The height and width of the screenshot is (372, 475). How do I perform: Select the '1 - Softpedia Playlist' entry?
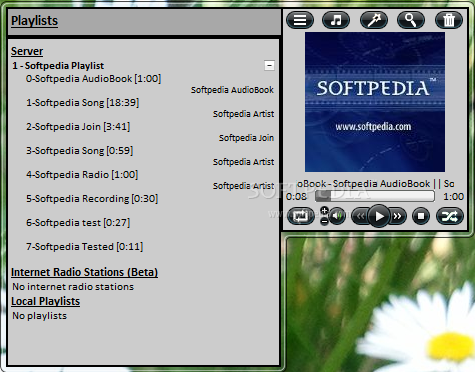click(58, 66)
